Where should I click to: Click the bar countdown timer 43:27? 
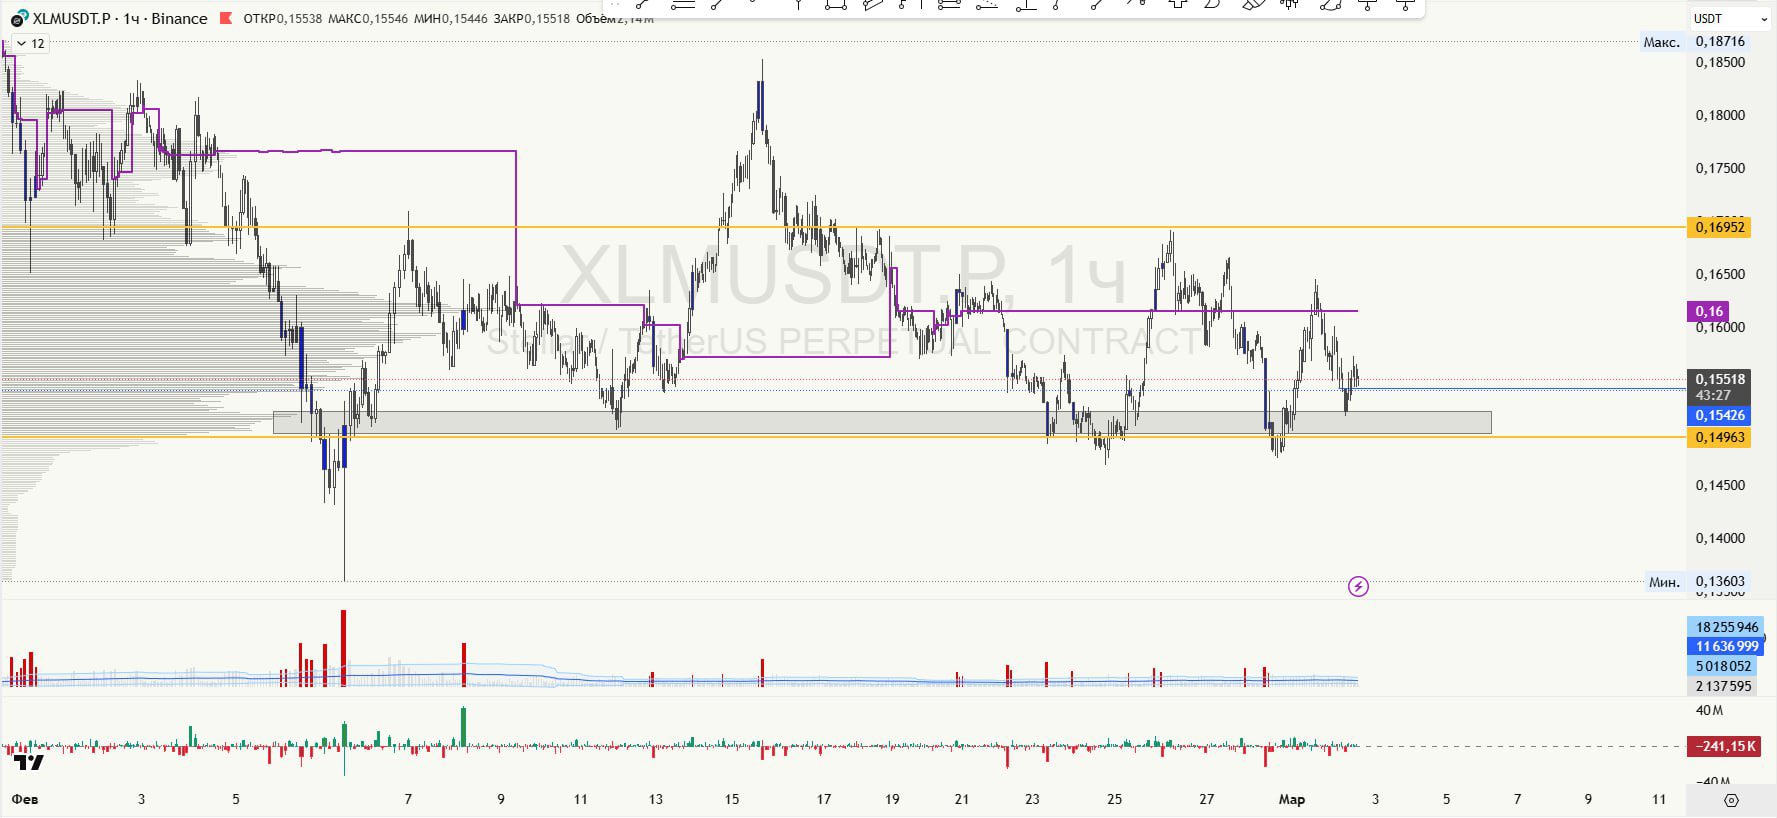point(1713,395)
